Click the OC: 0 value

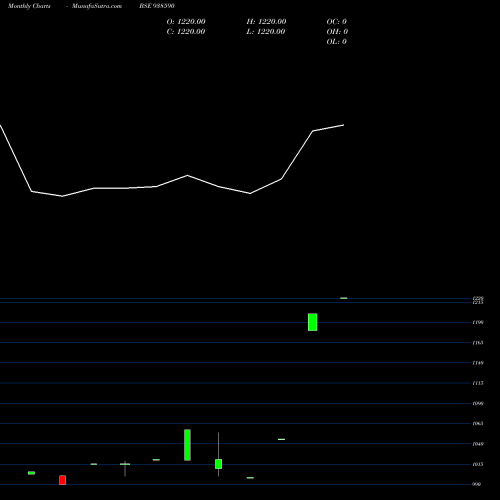(337, 22)
